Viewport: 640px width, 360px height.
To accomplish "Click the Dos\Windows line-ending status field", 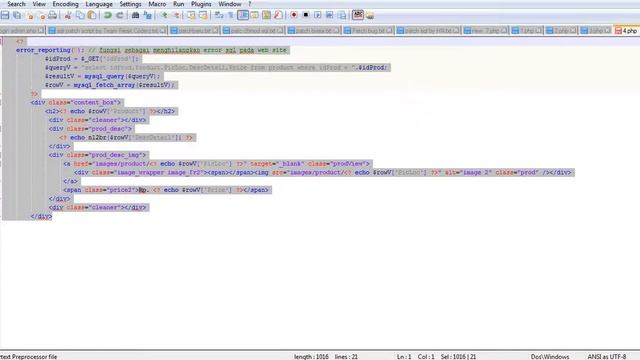I will pyautogui.click(x=550, y=357).
